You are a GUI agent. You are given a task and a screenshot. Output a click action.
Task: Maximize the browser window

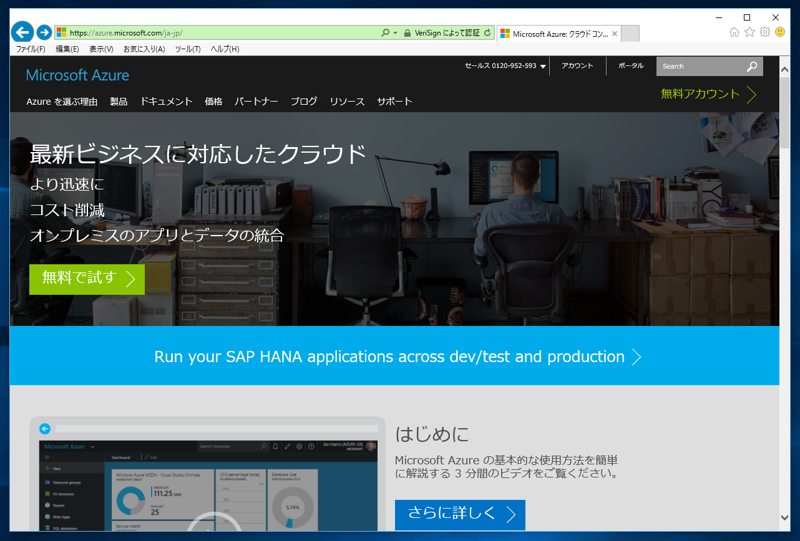pyautogui.click(x=747, y=17)
